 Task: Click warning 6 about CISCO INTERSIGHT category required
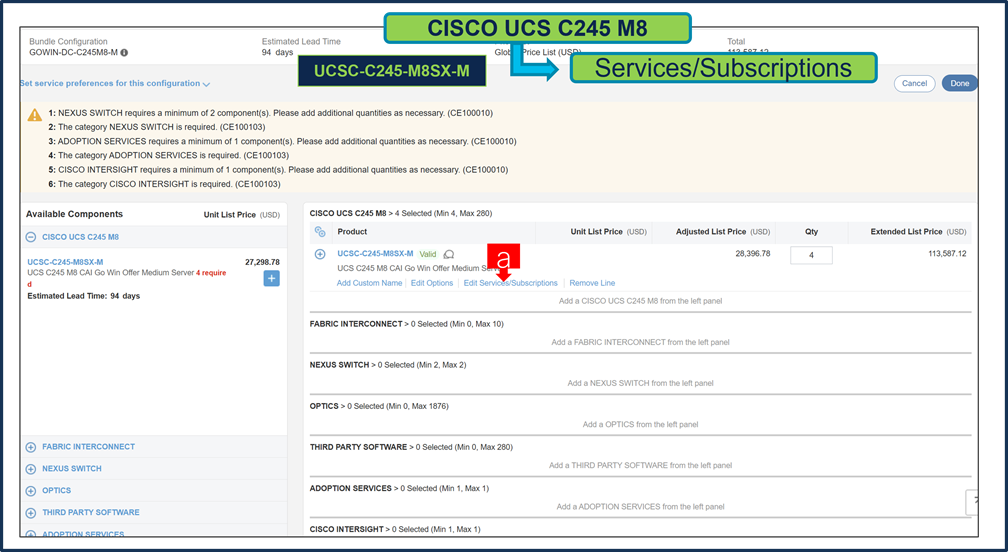(165, 184)
